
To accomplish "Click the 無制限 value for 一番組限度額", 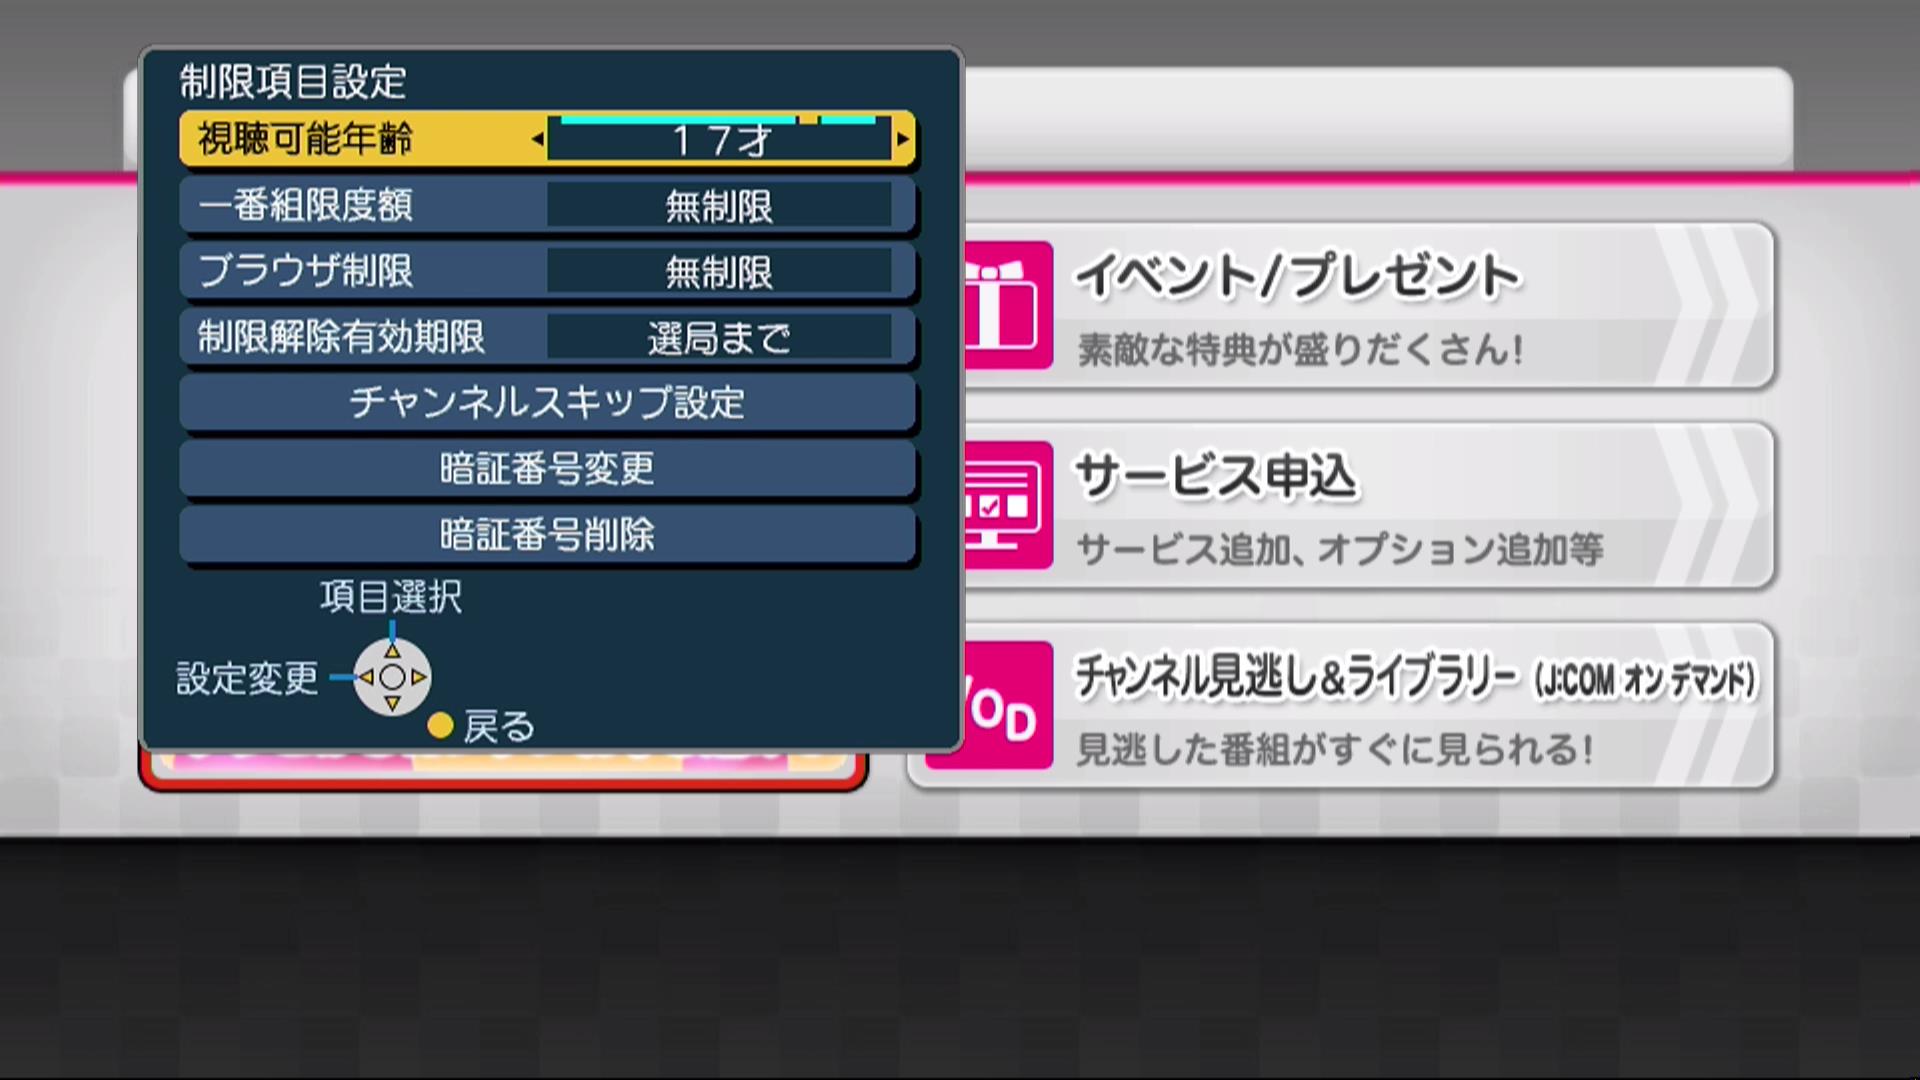I will click(x=719, y=206).
